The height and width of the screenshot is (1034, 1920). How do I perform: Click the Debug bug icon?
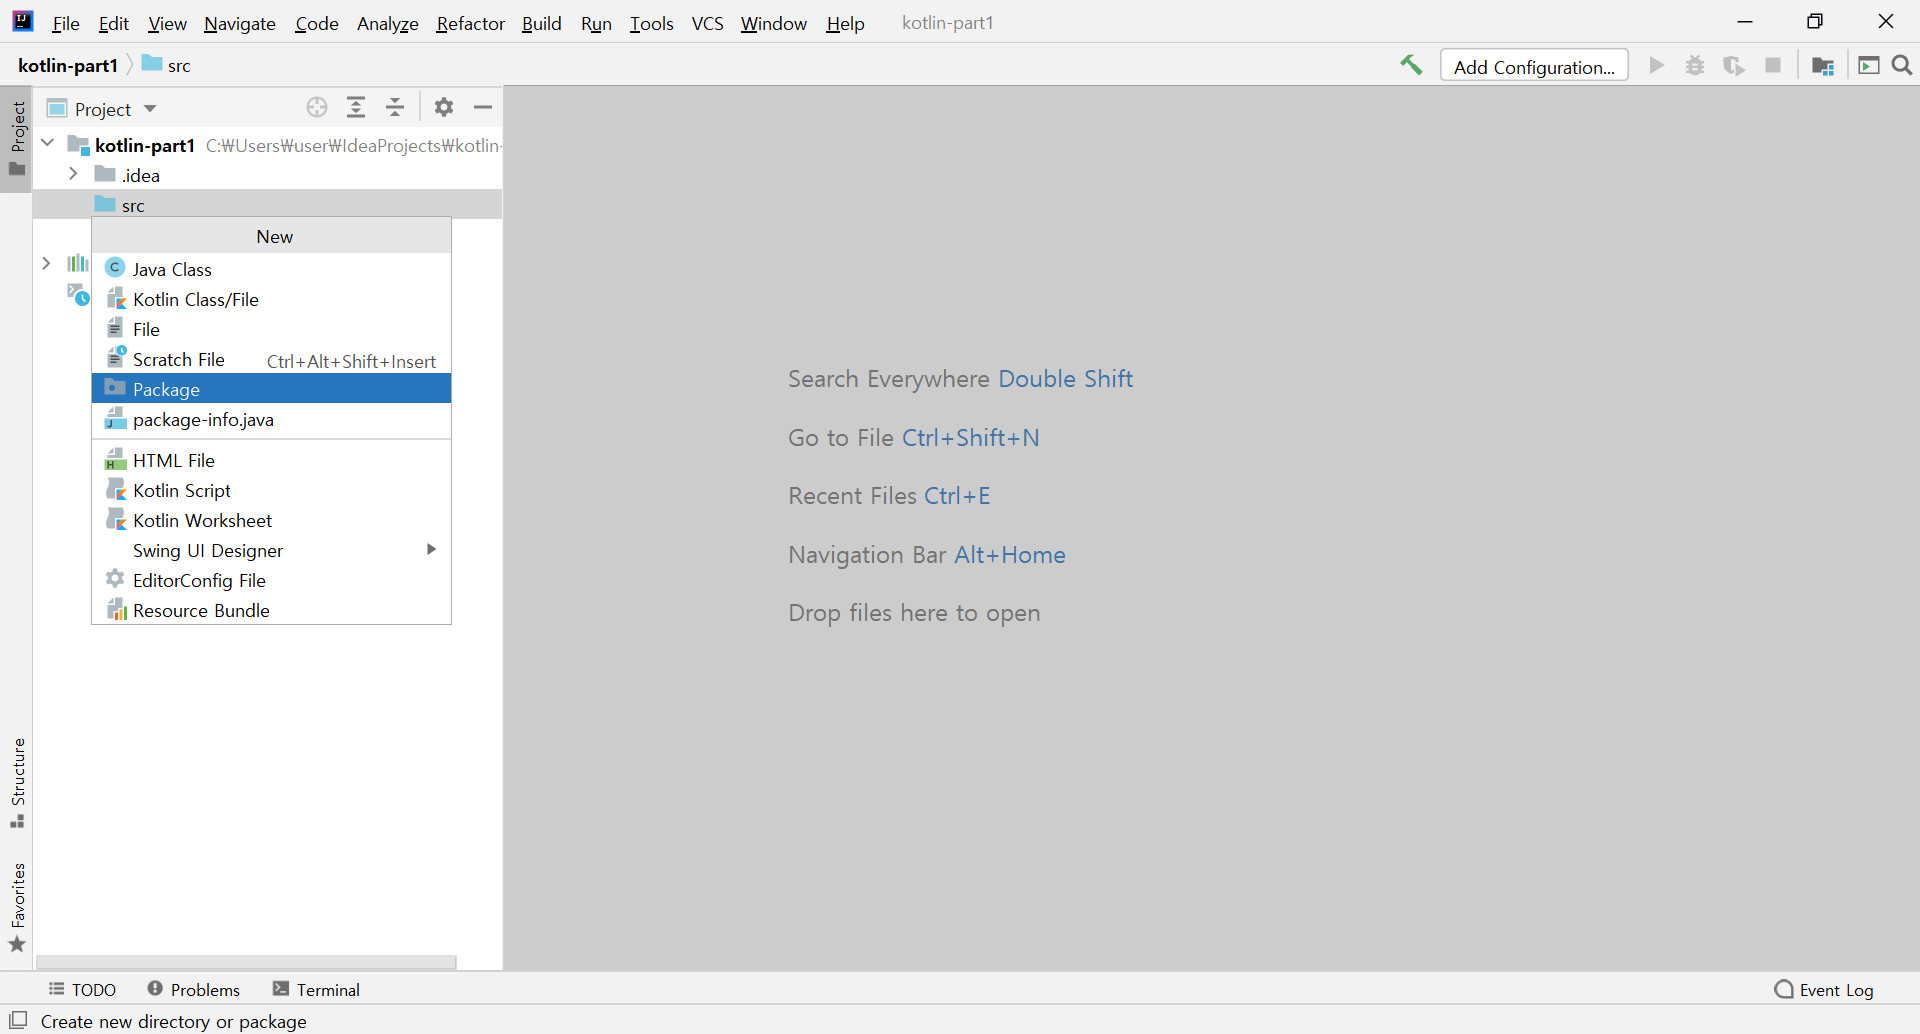coord(1695,66)
